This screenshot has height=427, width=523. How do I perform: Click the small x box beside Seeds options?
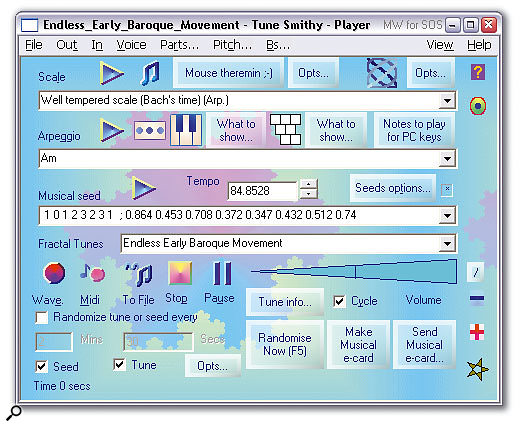pos(447,189)
